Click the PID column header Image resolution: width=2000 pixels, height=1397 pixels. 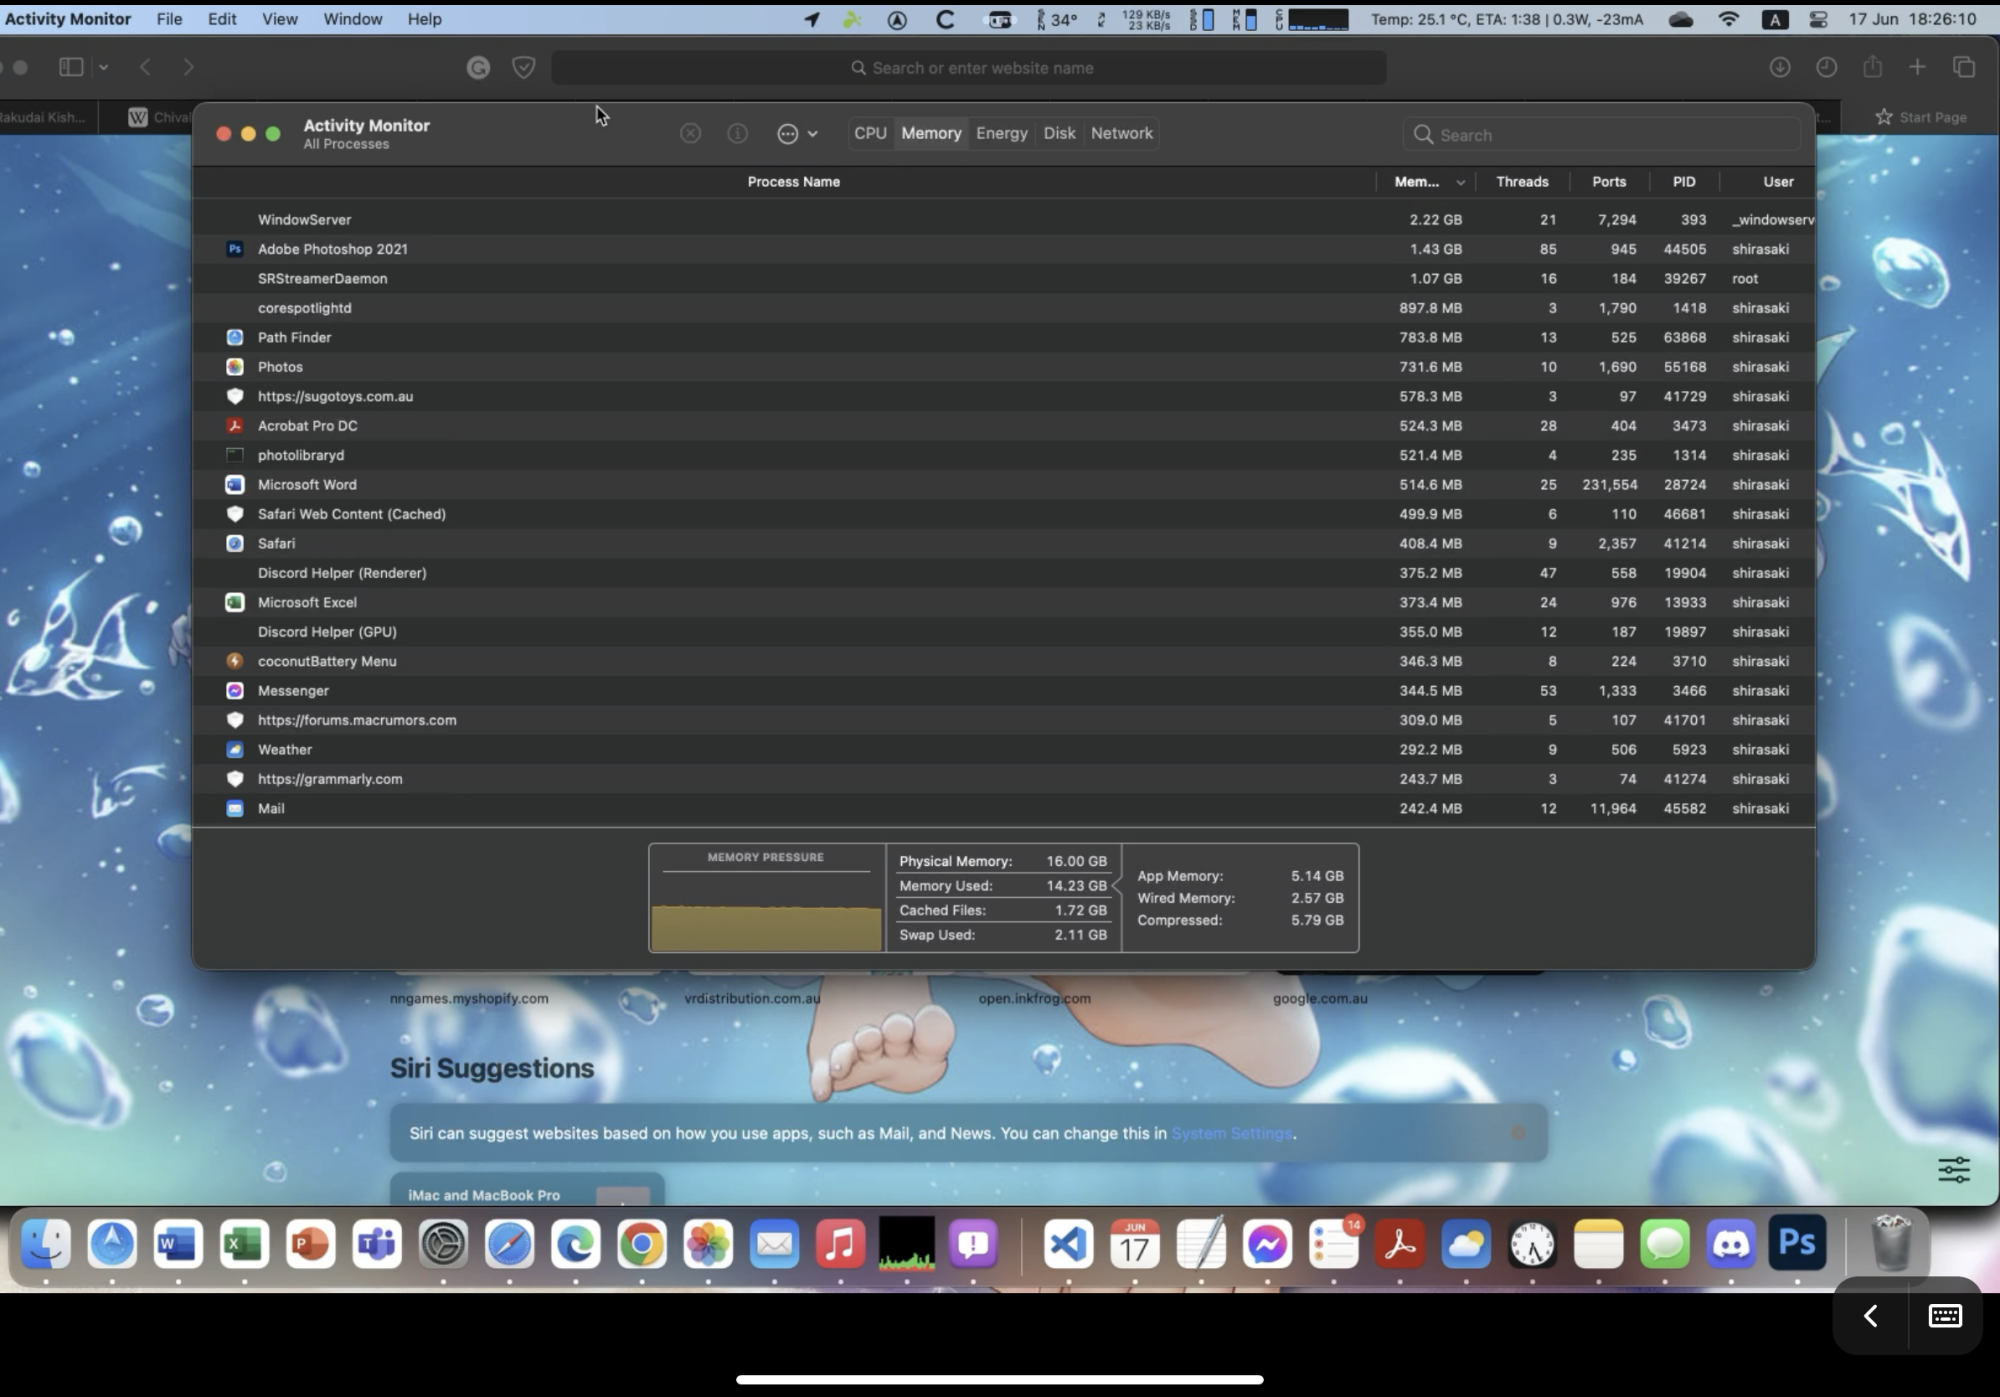1684,182
